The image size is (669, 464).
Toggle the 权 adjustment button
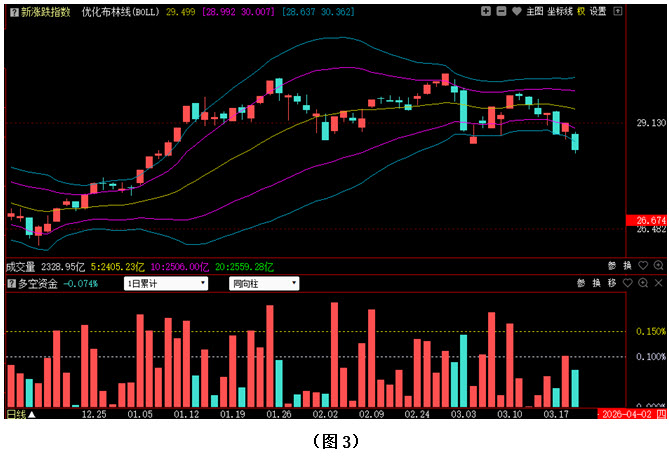pos(580,11)
